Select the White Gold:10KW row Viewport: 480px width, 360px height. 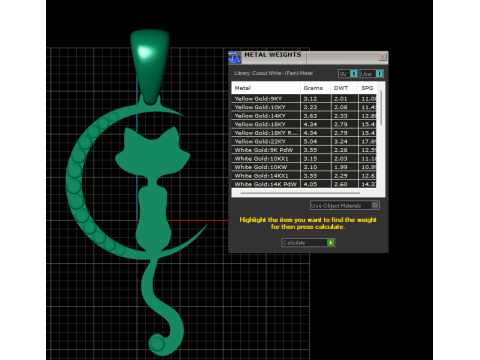pyautogui.click(x=304, y=167)
